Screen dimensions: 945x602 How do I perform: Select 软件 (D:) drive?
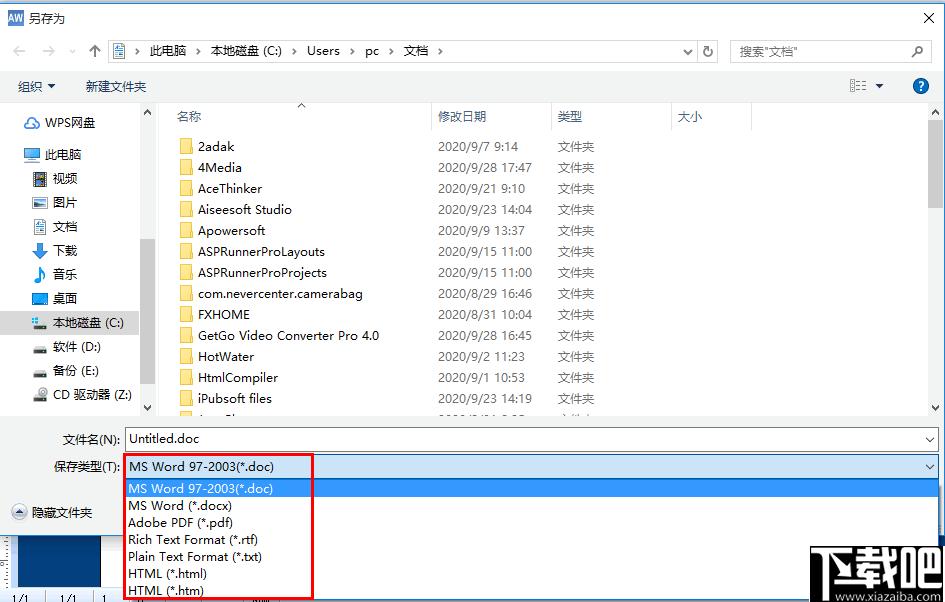66,347
